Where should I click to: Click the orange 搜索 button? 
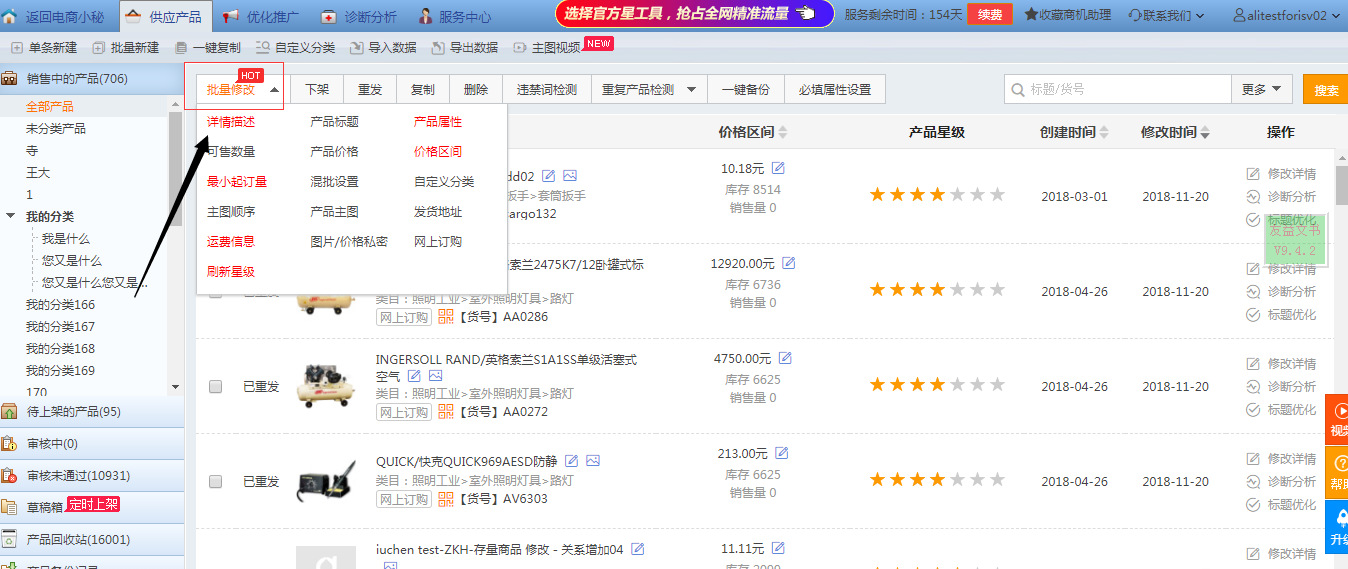(x=1326, y=89)
